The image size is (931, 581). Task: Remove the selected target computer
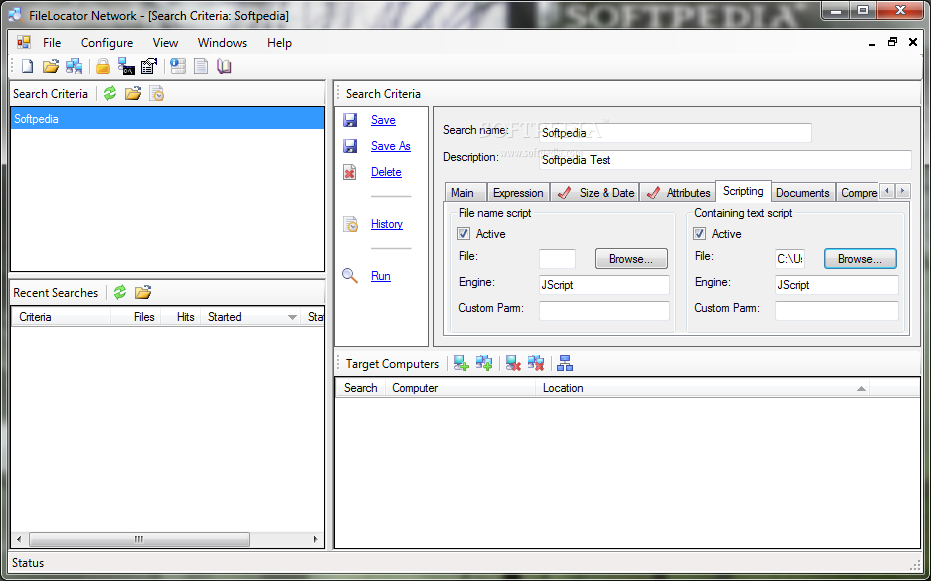pos(513,363)
